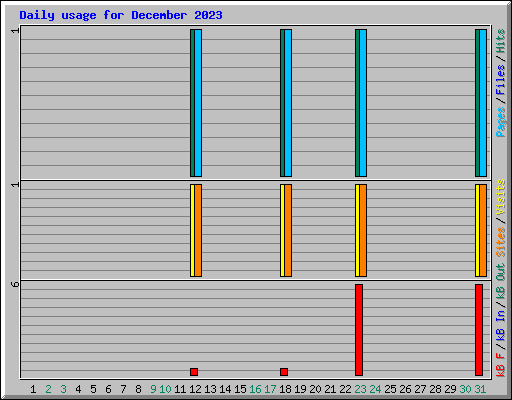Click green day label '10' on the x-axis

pyautogui.click(x=165, y=389)
